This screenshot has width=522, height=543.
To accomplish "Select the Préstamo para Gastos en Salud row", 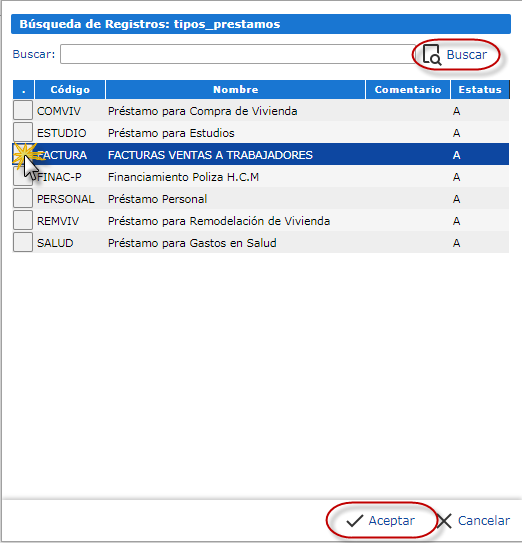I will (x=260, y=242).
